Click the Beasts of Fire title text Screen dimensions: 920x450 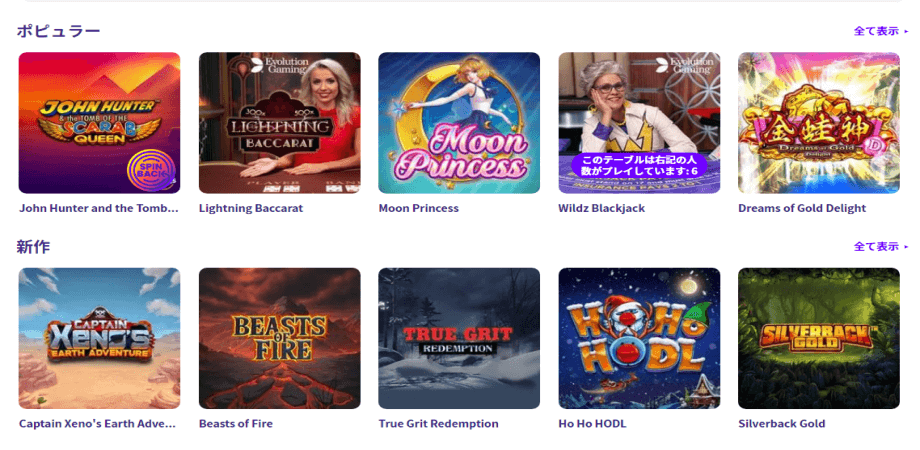coord(236,424)
